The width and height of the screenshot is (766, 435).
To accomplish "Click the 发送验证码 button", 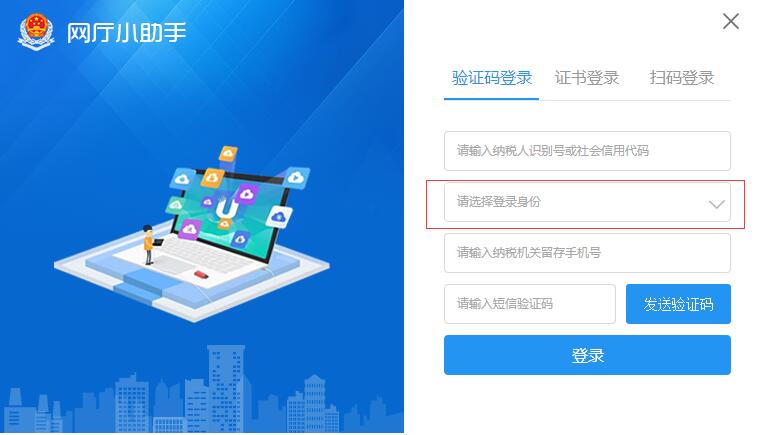I will (678, 304).
